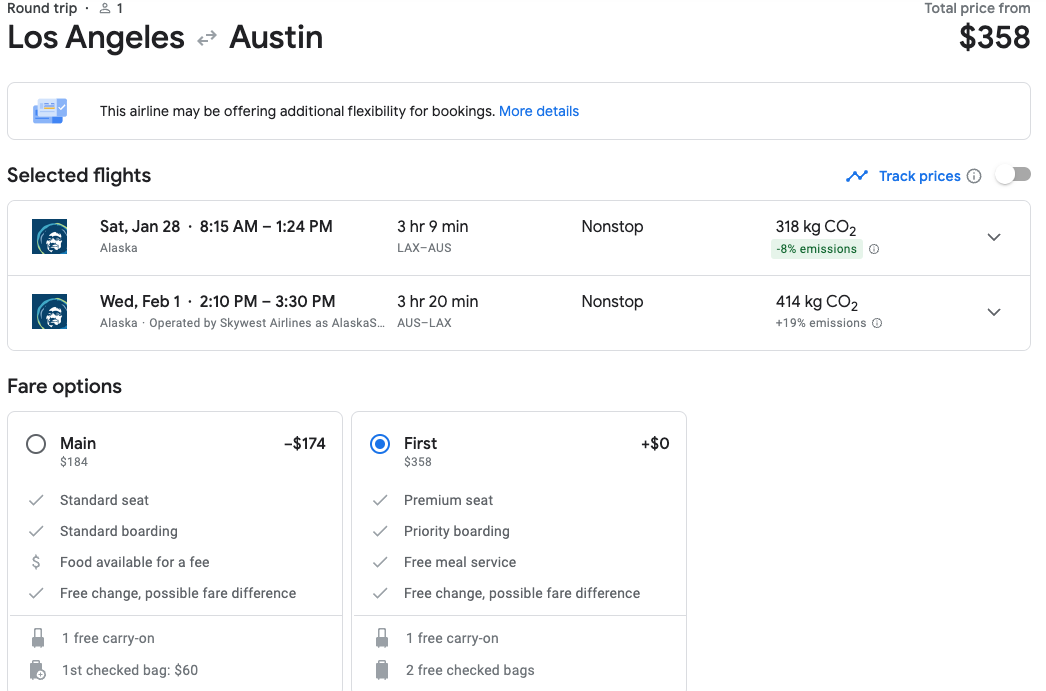1046x691 pixels.
Task: Click the passenger count icon
Action: pyautogui.click(x=105, y=8)
